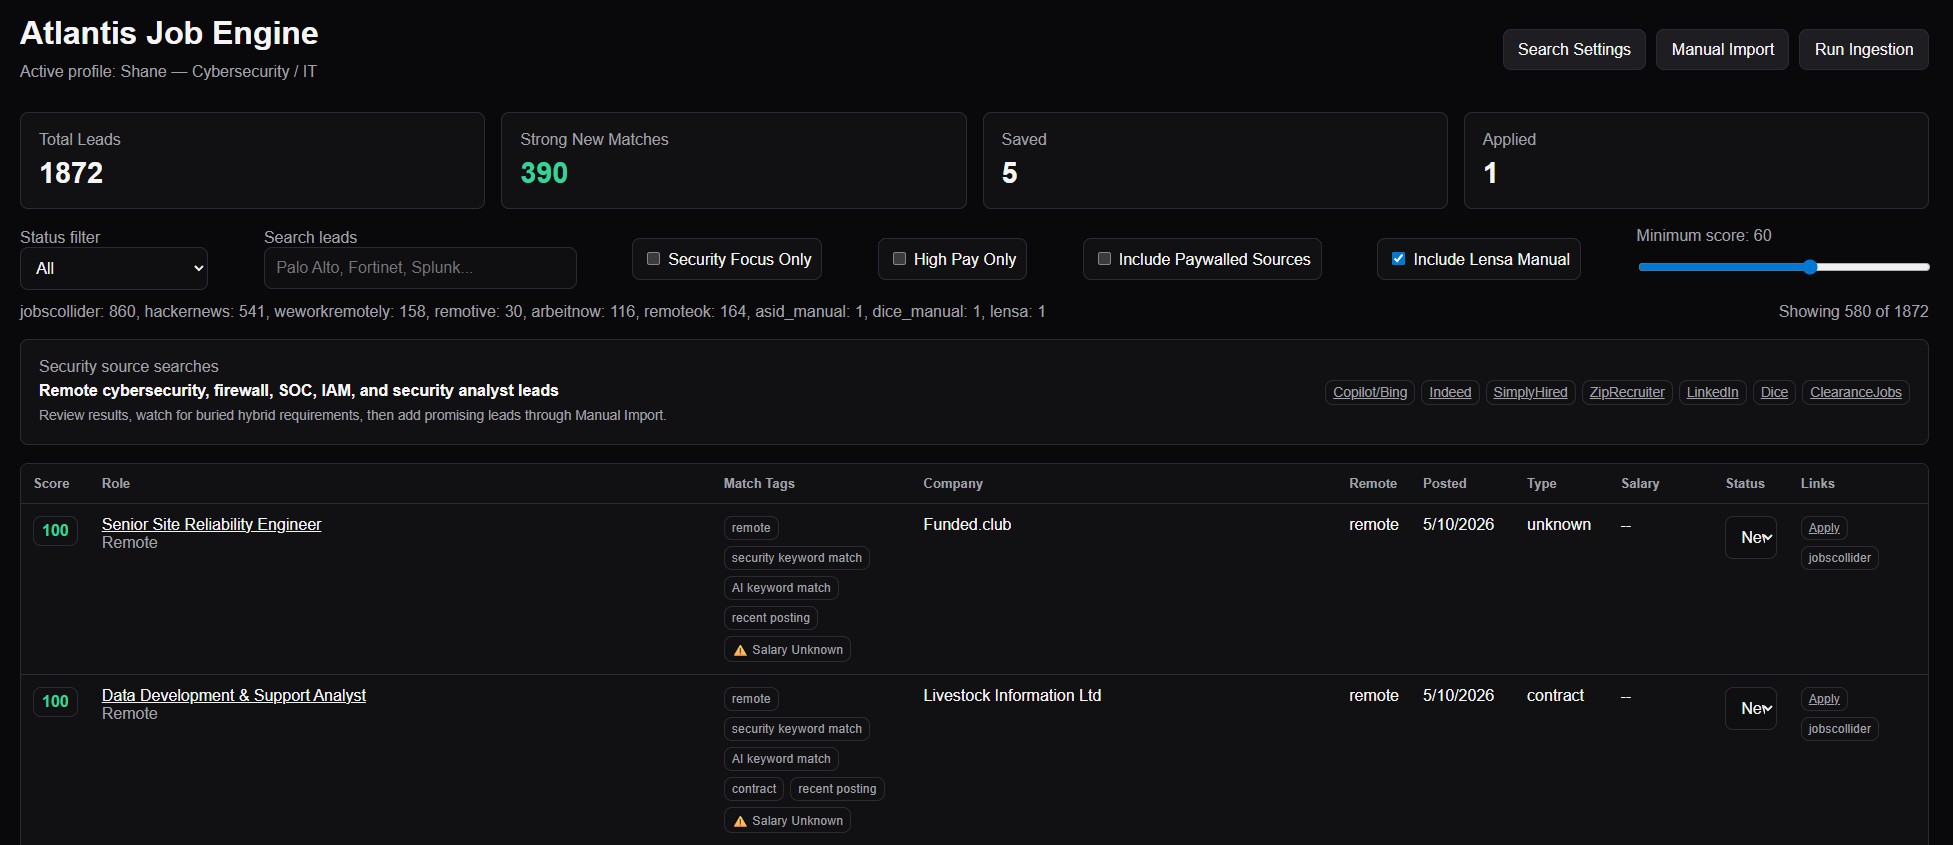Check Include Paywalled Sources
Screen dimensions: 1953x845
[x=1104, y=259]
